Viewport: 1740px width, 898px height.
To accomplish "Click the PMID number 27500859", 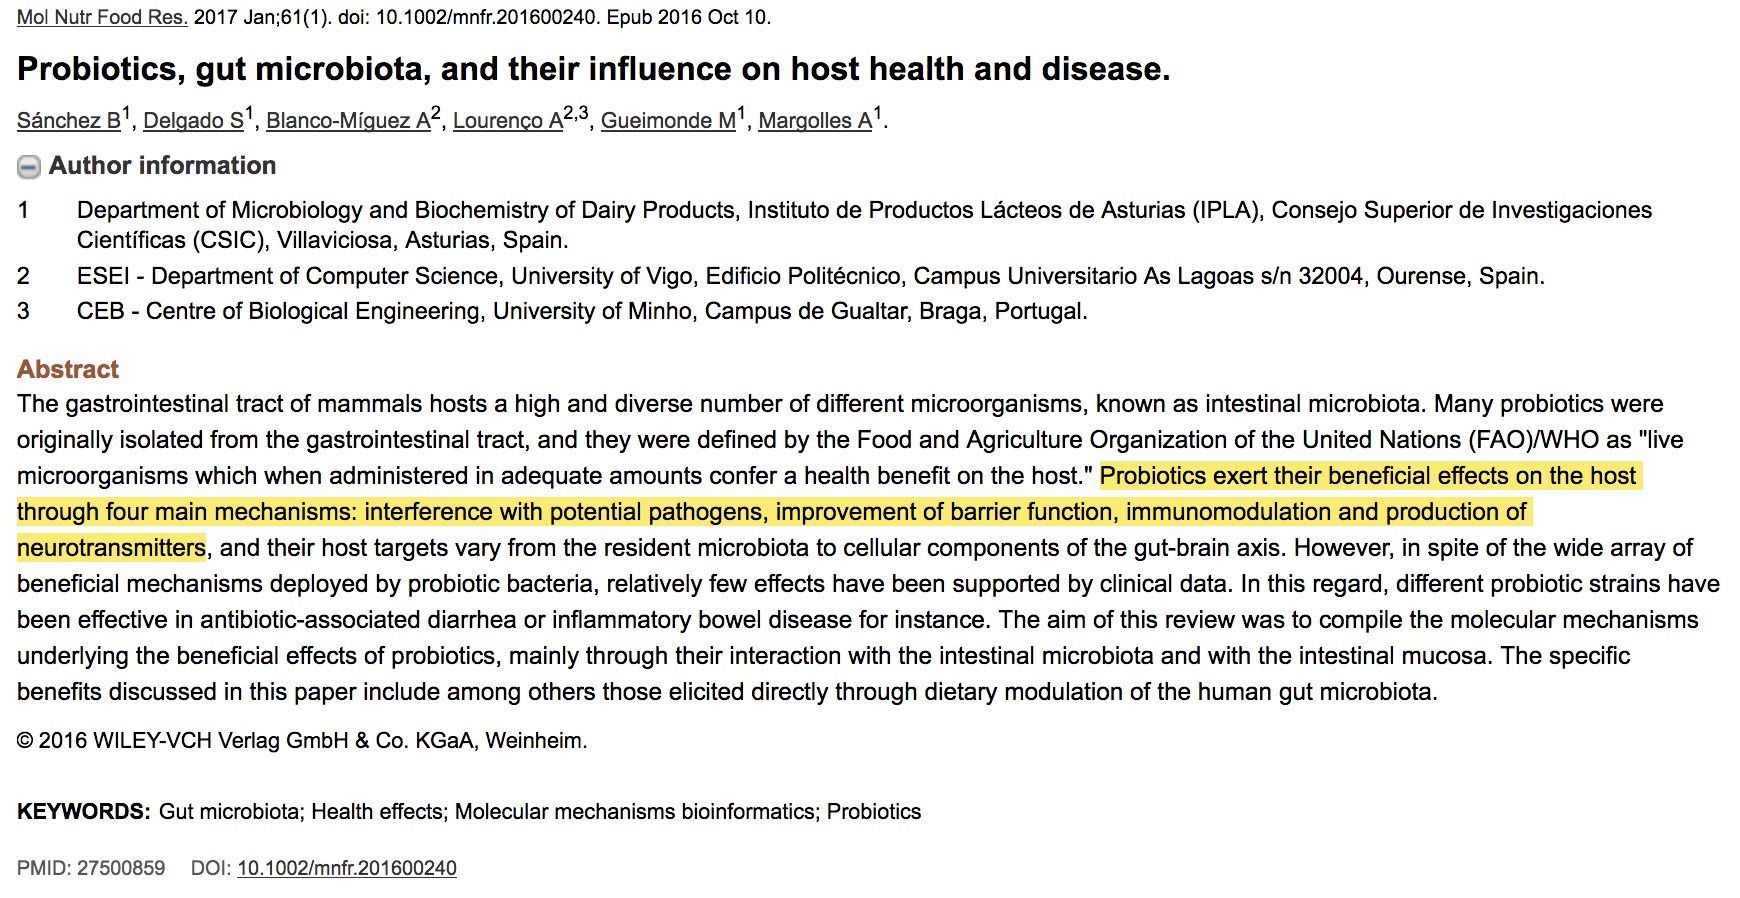I will coord(121,868).
